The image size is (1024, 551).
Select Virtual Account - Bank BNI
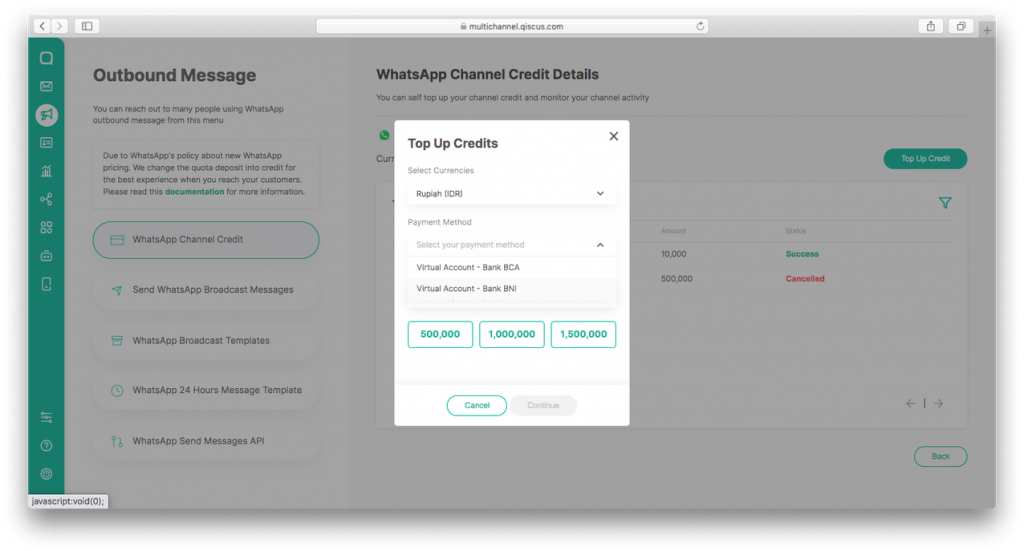coord(511,289)
